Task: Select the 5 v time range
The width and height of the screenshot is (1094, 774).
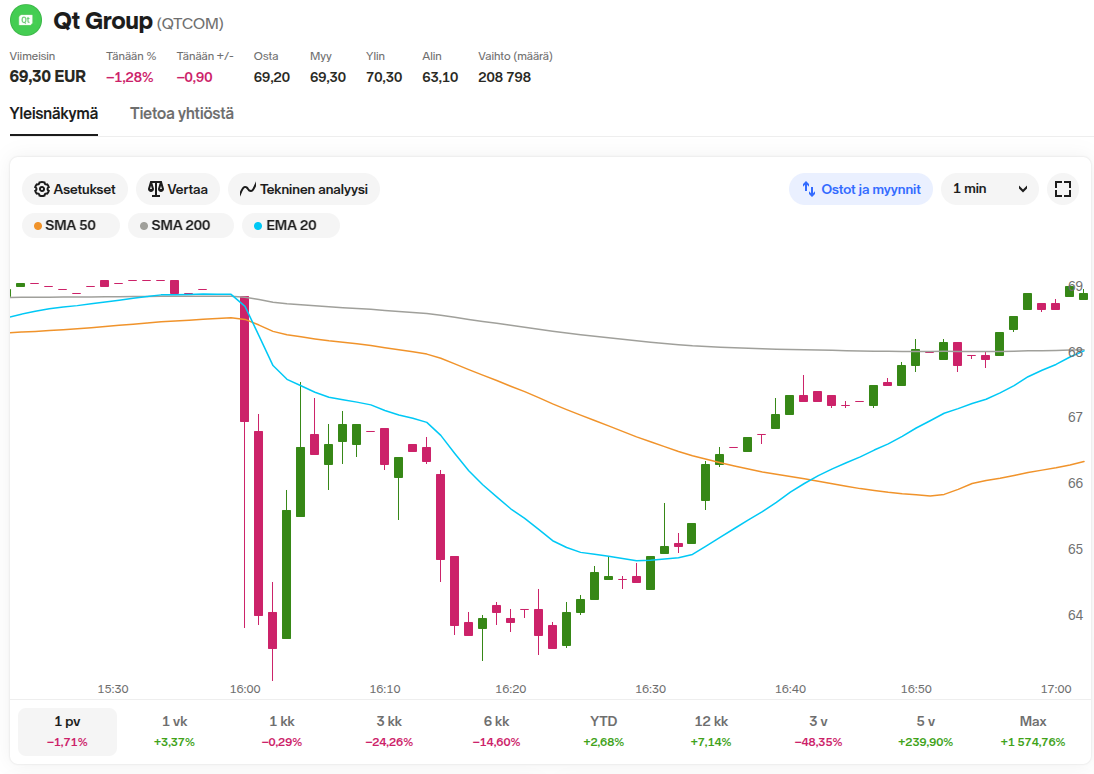Action: click(x=926, y=731)
